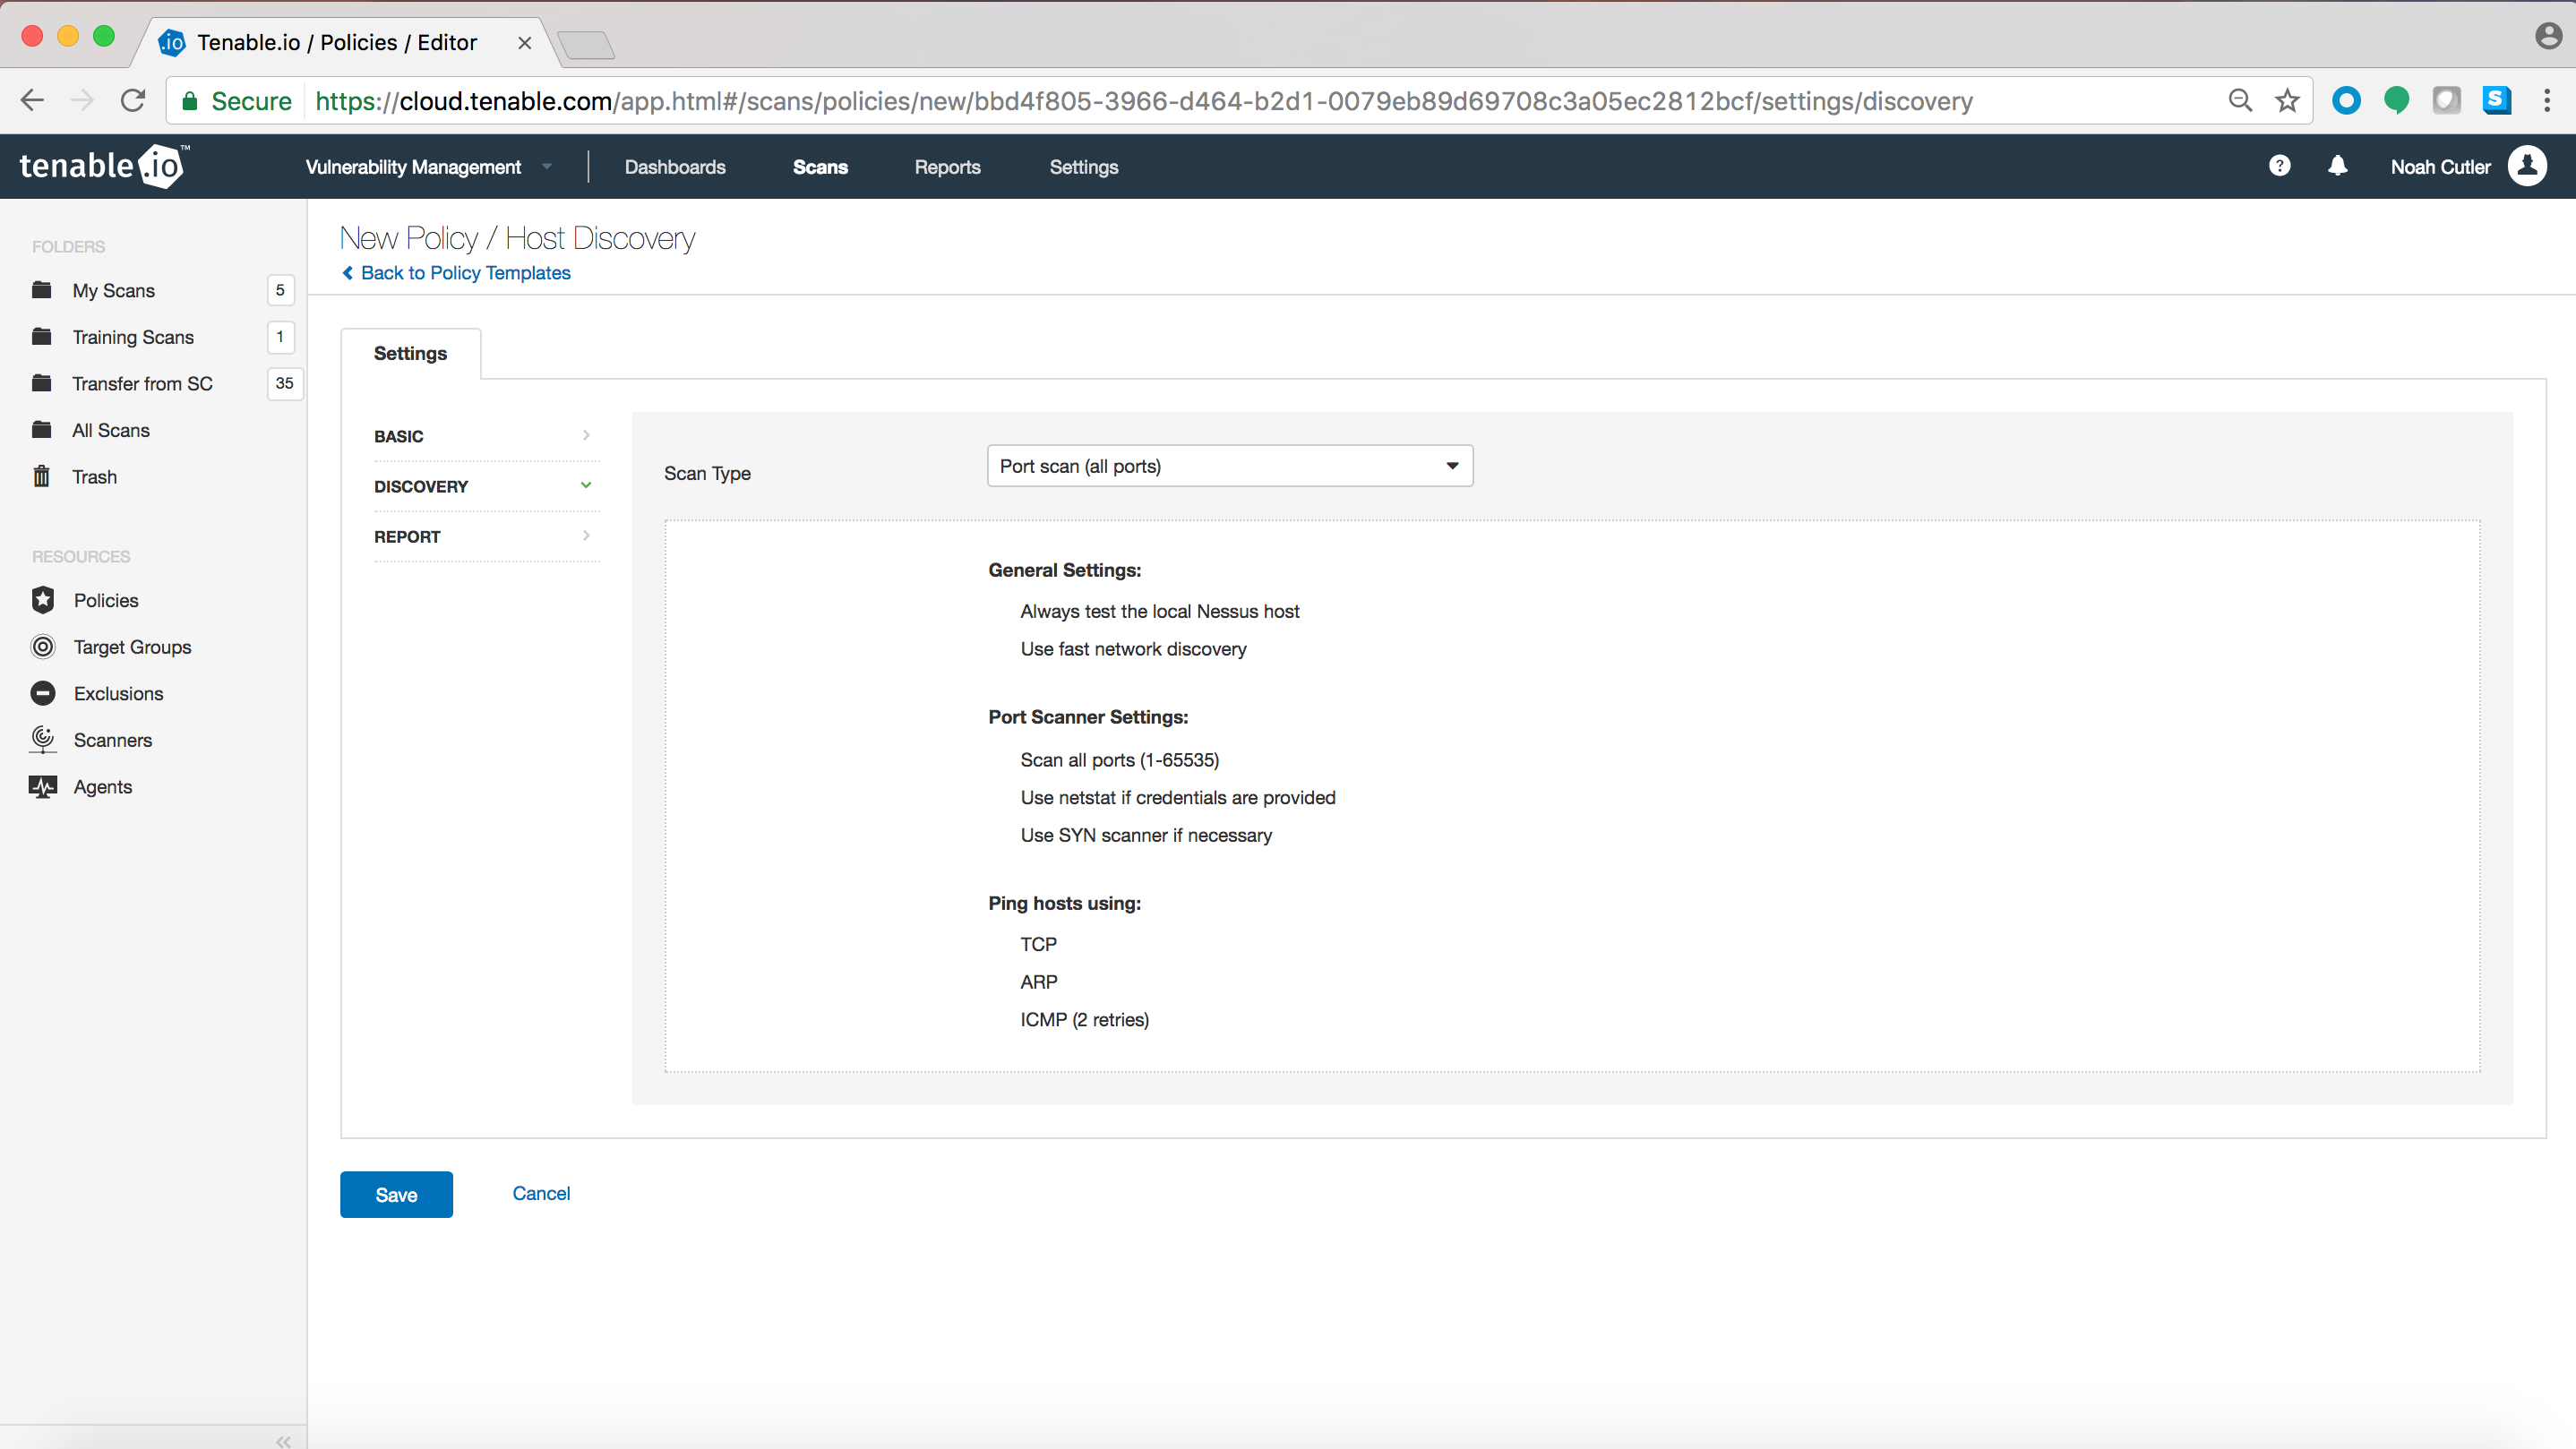Click the Tenable.io home icon
The image size is (2576, 1449).
coord(101,165)
